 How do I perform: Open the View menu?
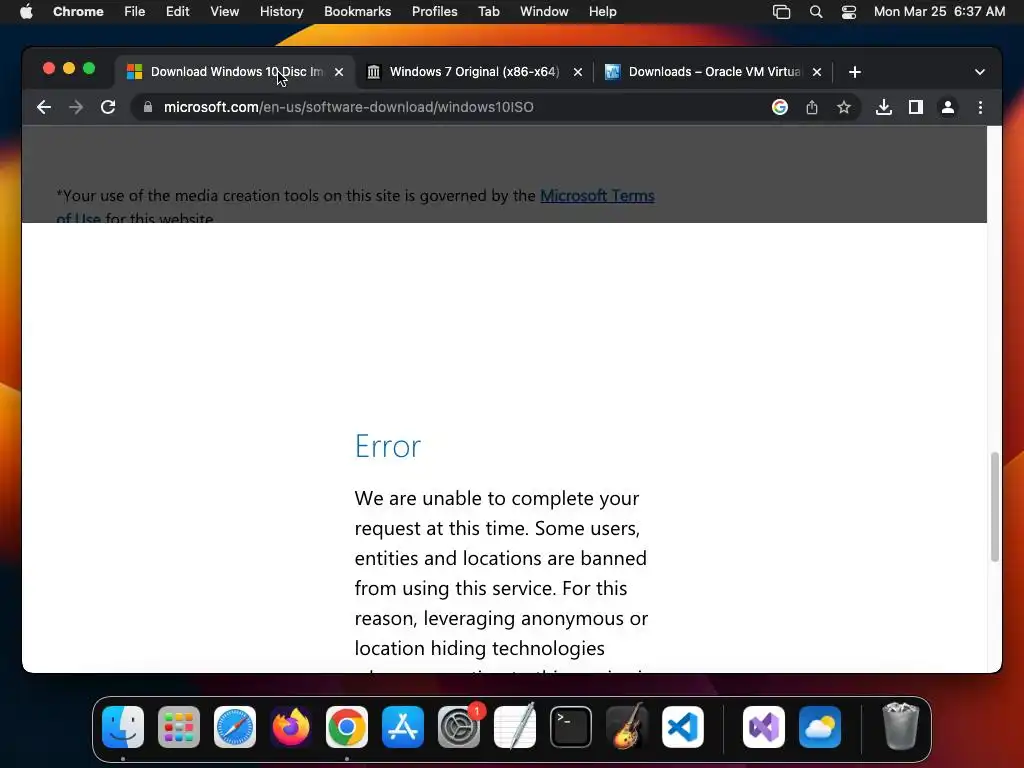pyautogui.click(x=224, y=12)
